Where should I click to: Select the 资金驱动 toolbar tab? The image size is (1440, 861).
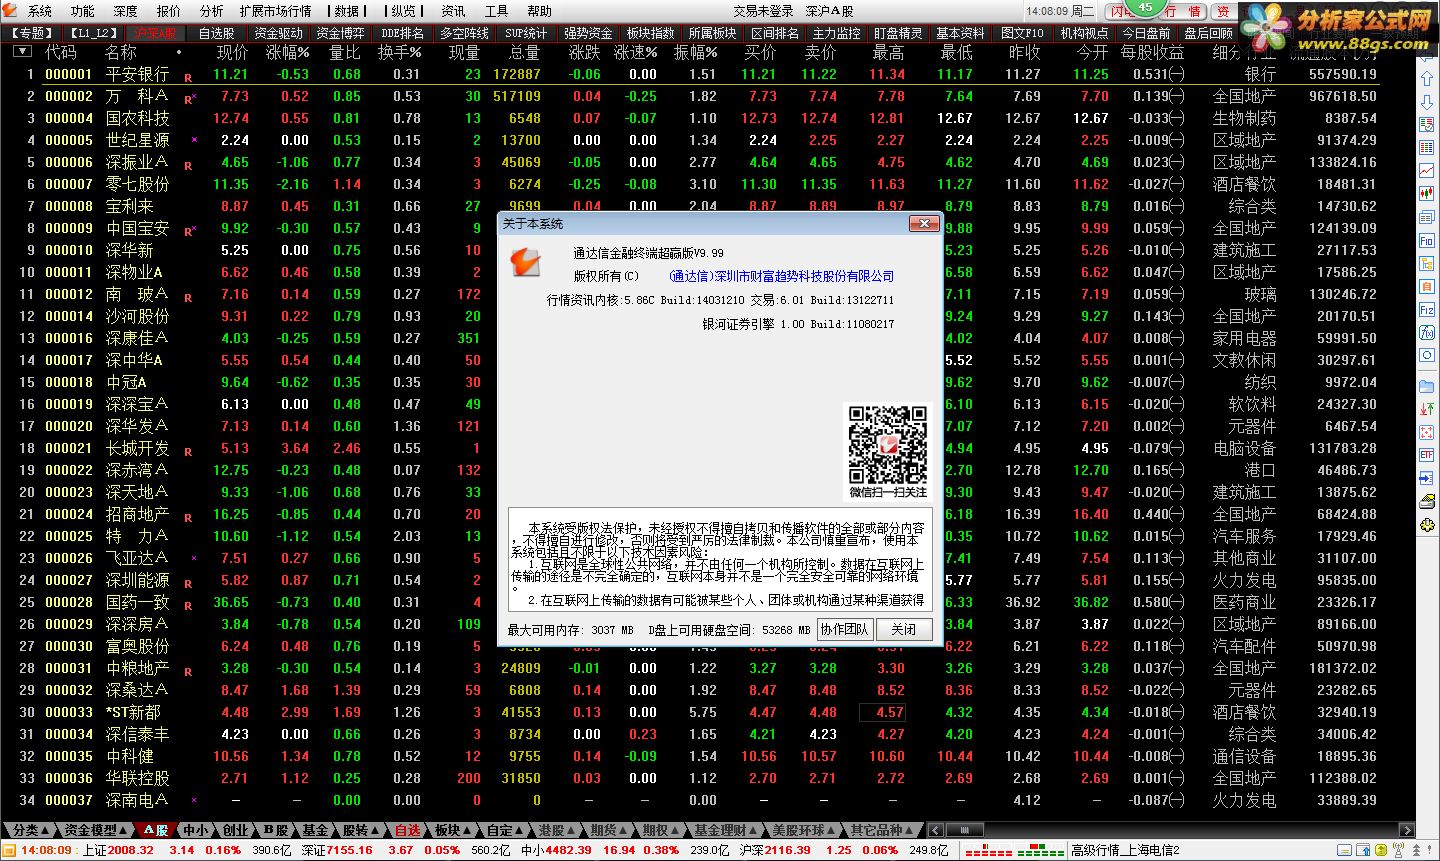pos(278,33)
